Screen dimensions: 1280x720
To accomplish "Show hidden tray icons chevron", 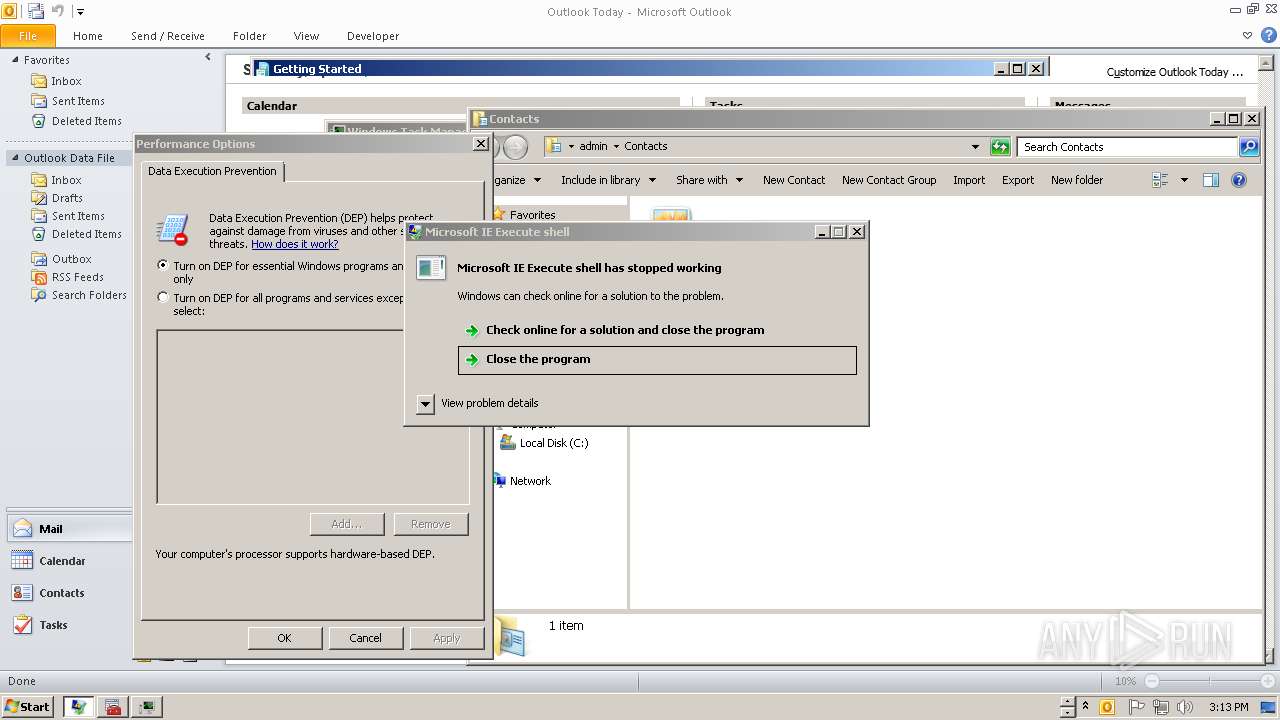I will pyautogui.click(x=1086, y=707).
